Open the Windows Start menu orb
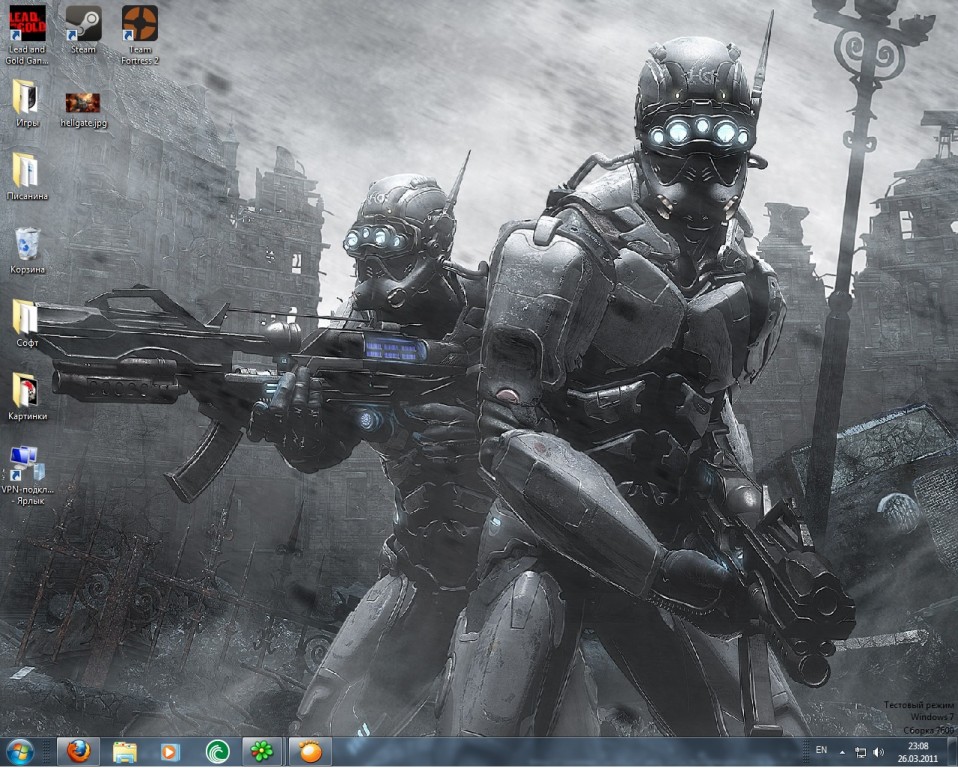Screen dimensions: 958x768 (x=20, y=752)
